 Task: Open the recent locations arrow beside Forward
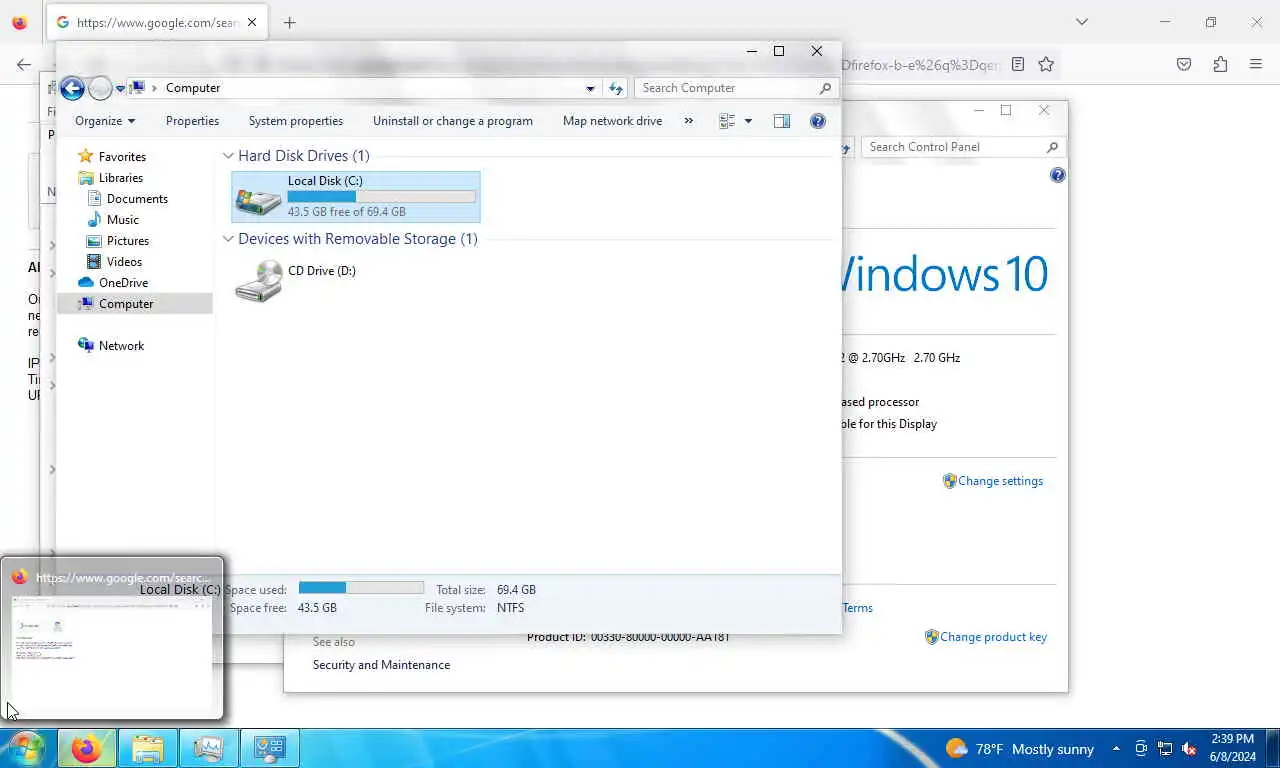120,89
